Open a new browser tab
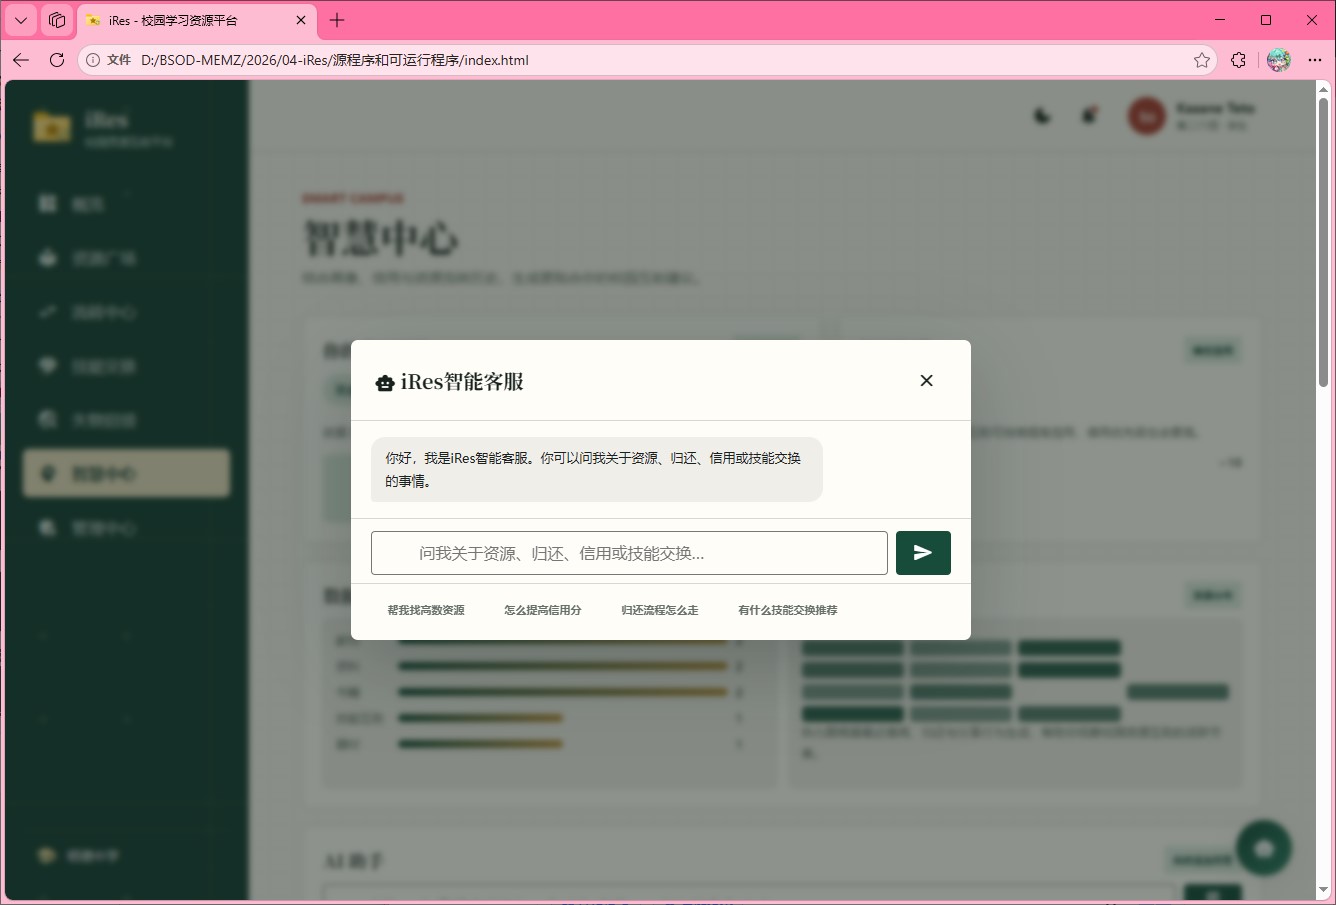 pyautogui.click(x=337, y=20)
